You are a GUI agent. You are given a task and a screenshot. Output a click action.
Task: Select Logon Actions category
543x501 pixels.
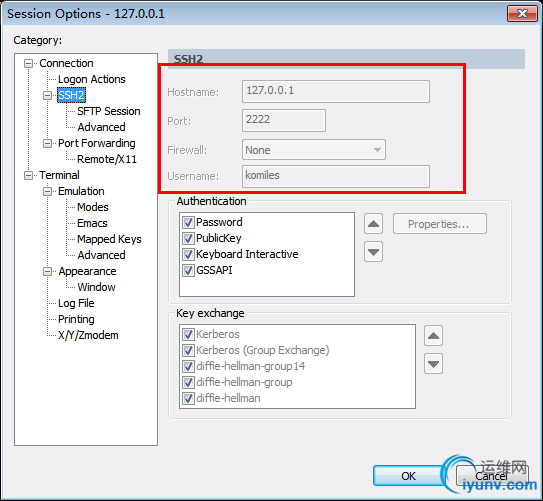91,79
